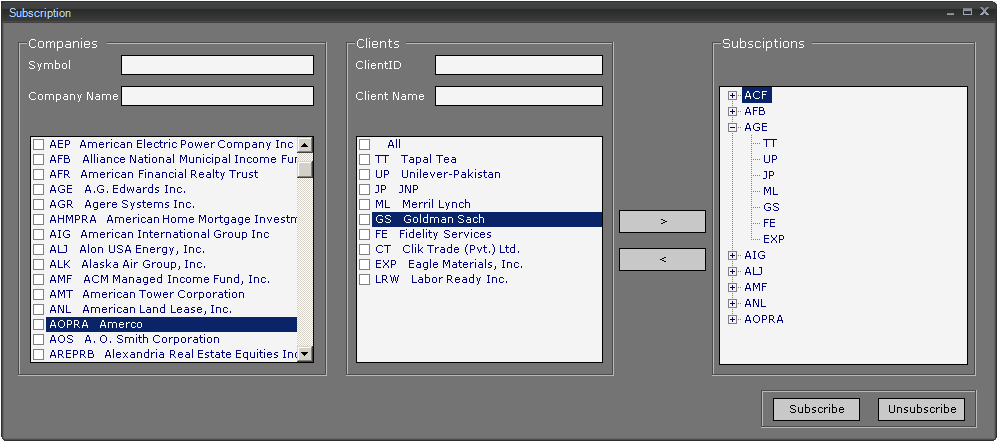Check the Fidelity Services checkbox
The width and height of the screenshot is (998, 442).
point(364,234)
